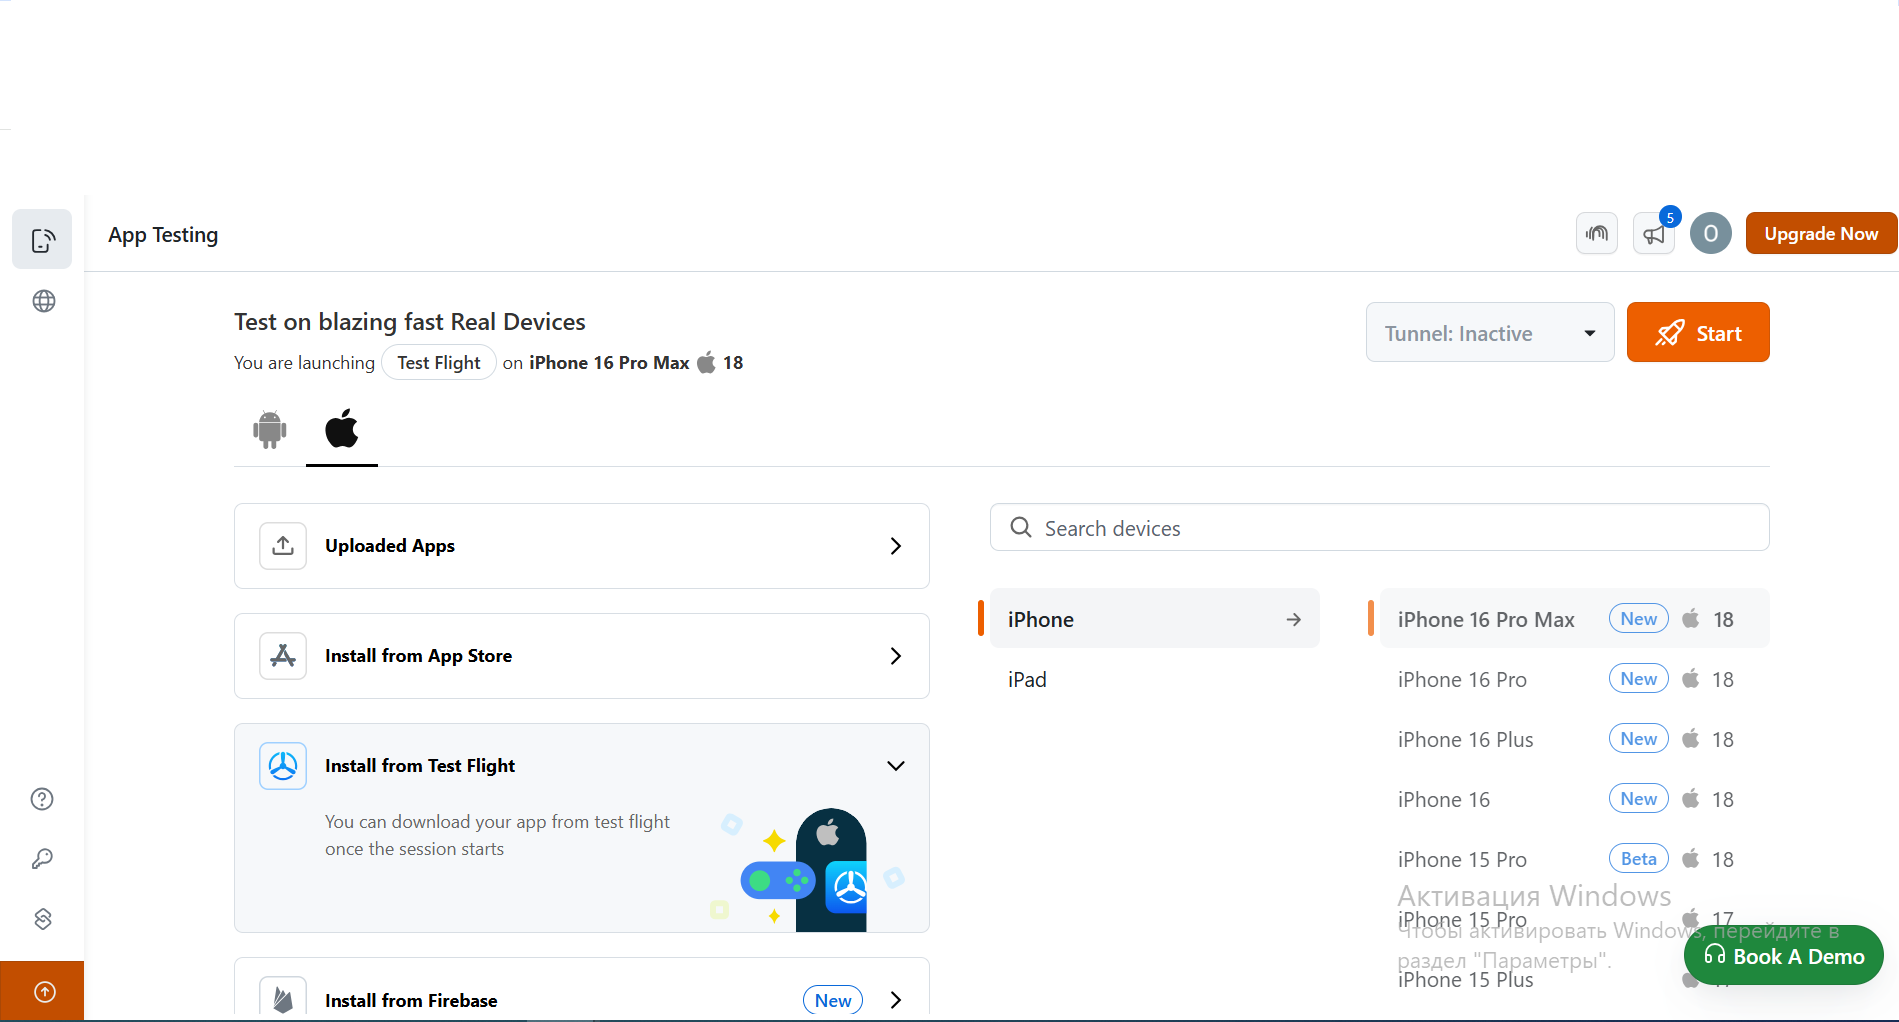Screen dimensions: 1899x1022
Task: Expand the Uploaded Apps section
Action: [581, 546]
